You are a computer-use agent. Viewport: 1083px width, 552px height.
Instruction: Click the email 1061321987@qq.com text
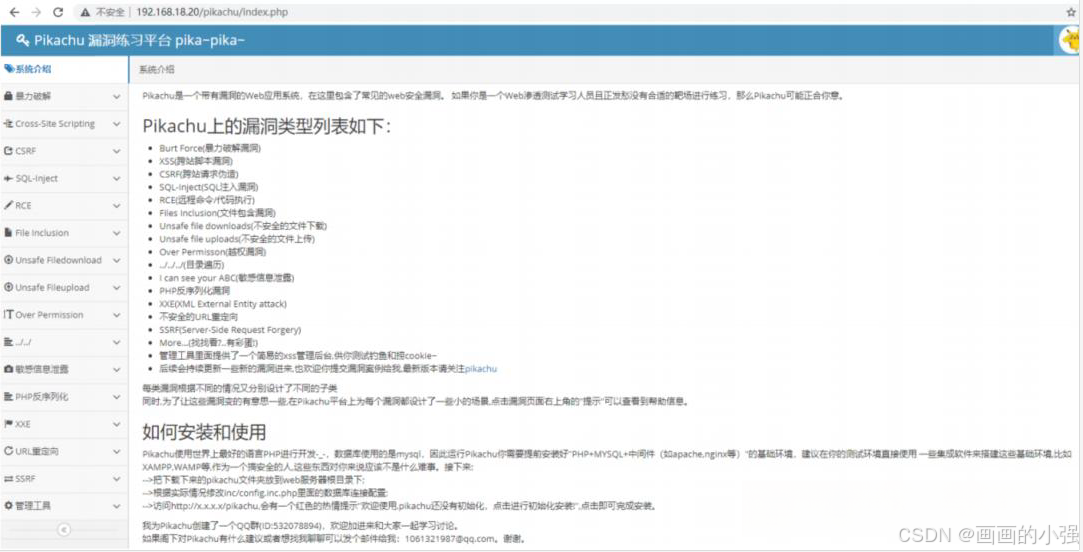tap(450, 538)
